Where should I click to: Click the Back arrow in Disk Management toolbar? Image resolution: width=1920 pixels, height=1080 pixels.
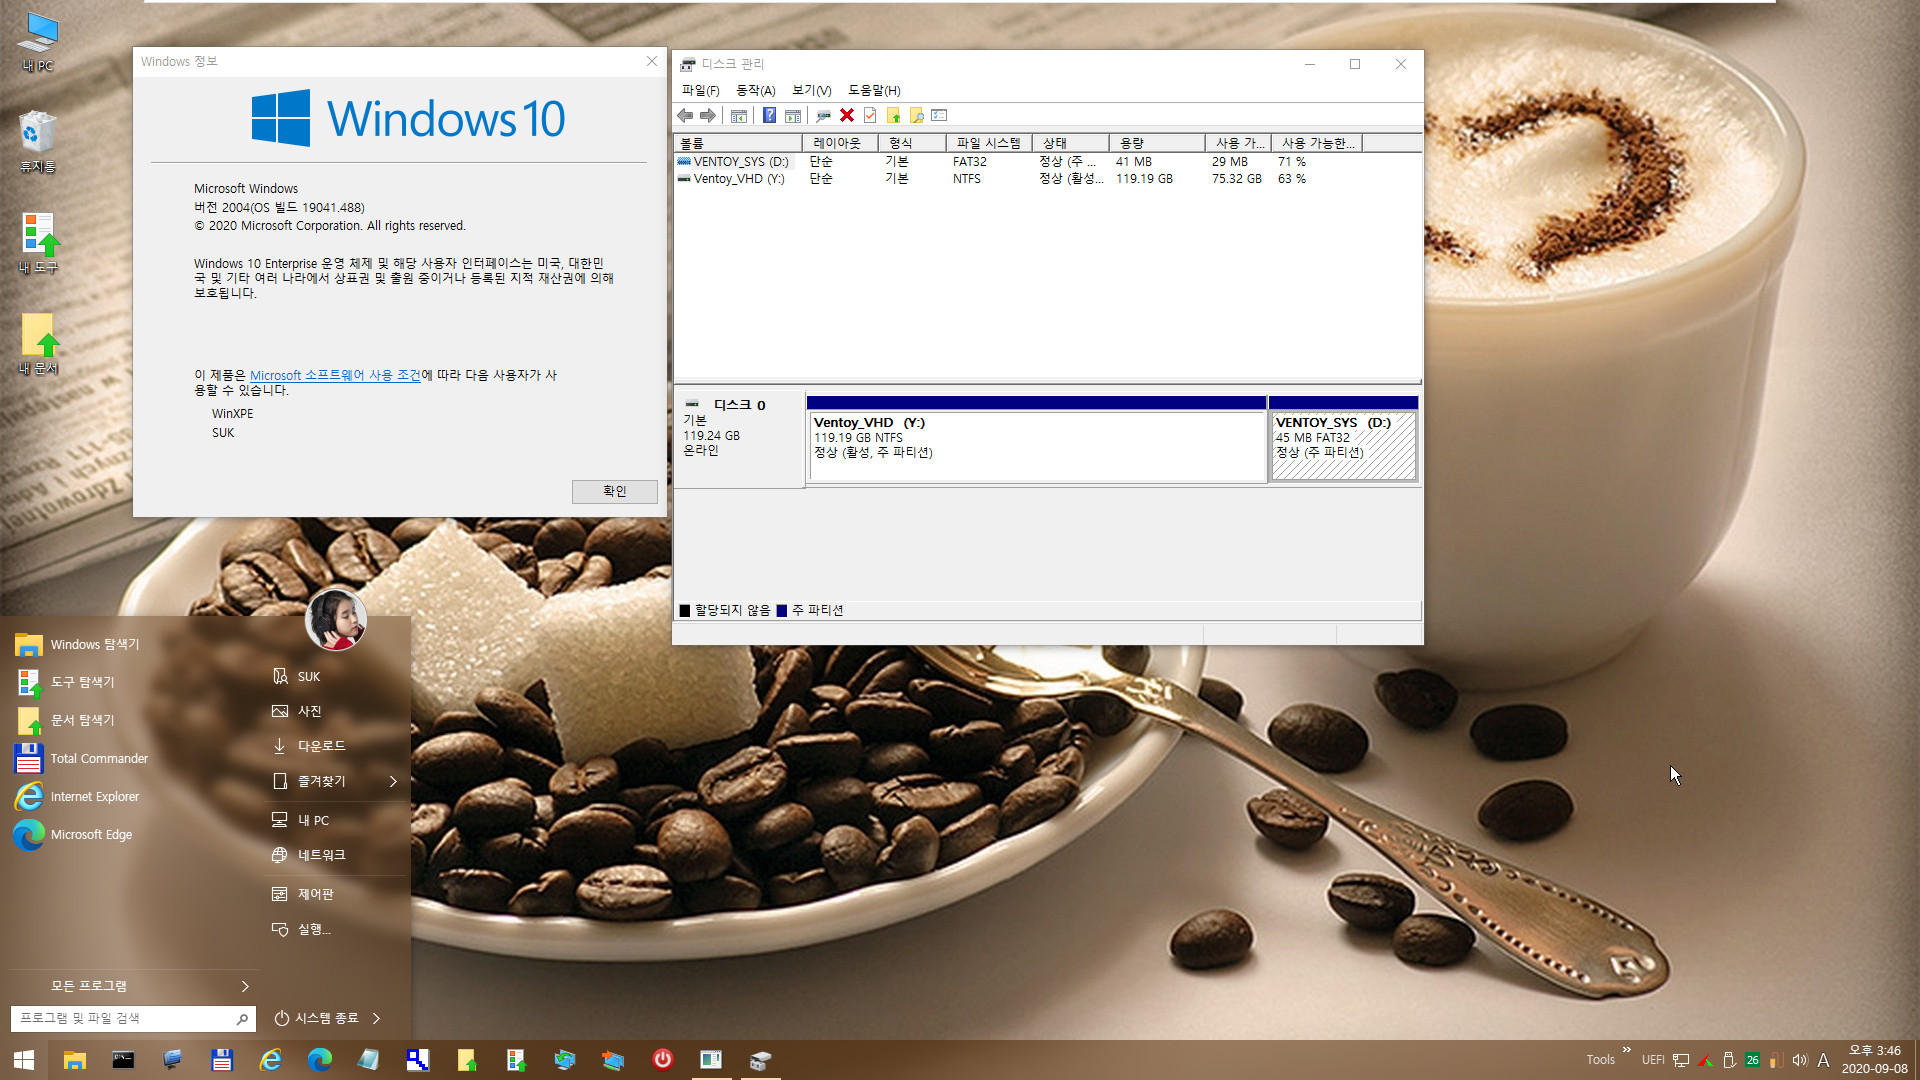pos(685,116)
